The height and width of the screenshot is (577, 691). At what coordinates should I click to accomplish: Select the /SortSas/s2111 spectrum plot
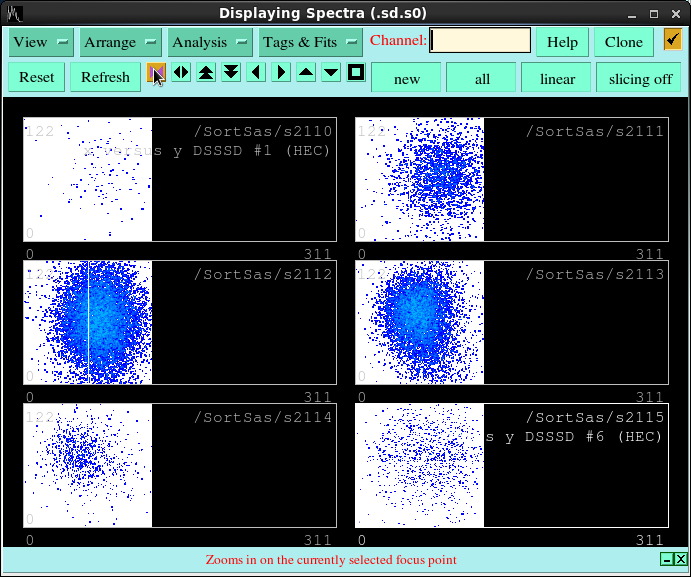coord(512,179)
